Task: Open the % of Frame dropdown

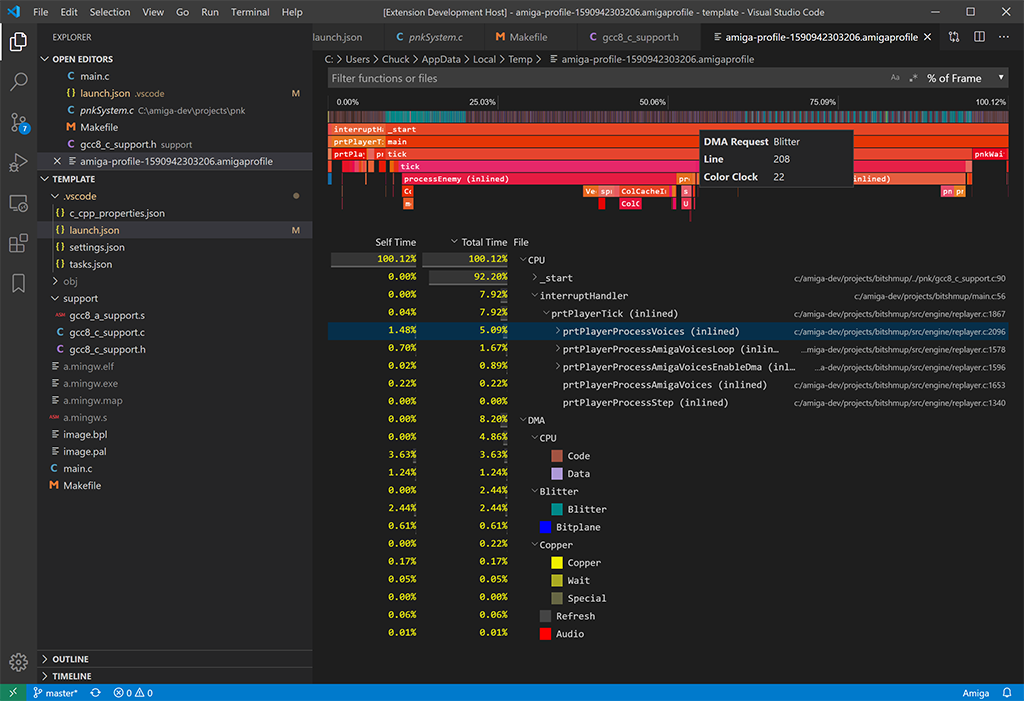Action: [965, 78]
